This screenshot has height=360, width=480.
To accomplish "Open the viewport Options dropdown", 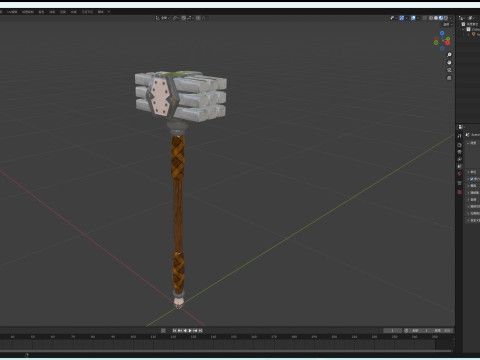I will point(447,25).
